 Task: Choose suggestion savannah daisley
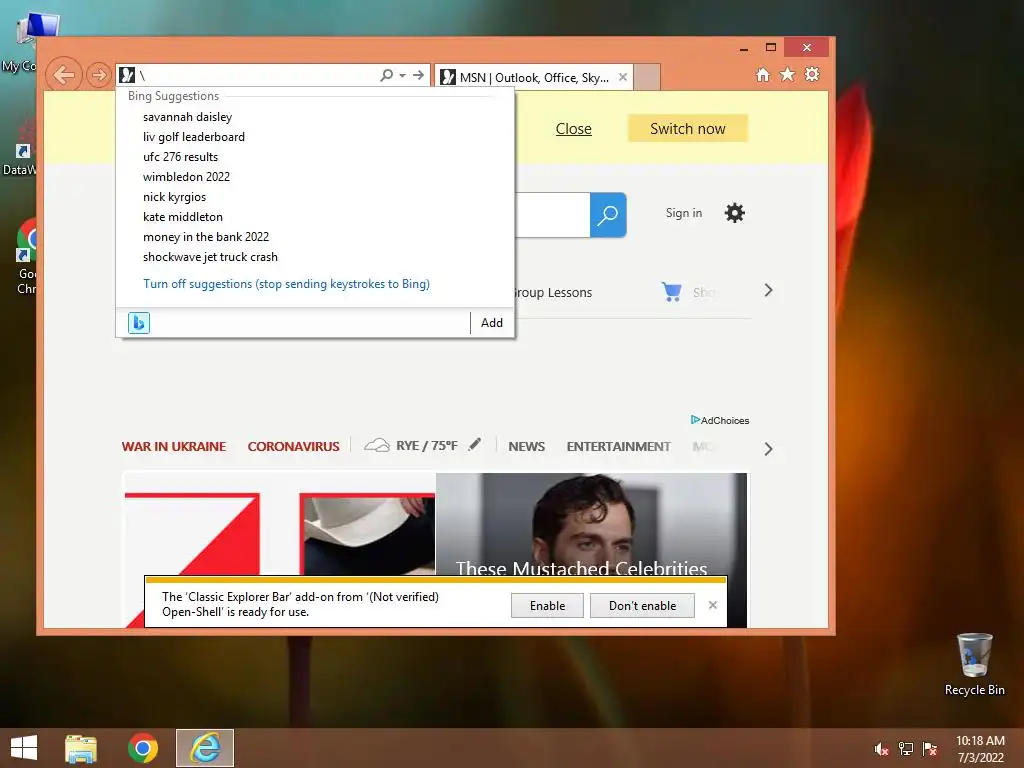(x=187, y=117)
